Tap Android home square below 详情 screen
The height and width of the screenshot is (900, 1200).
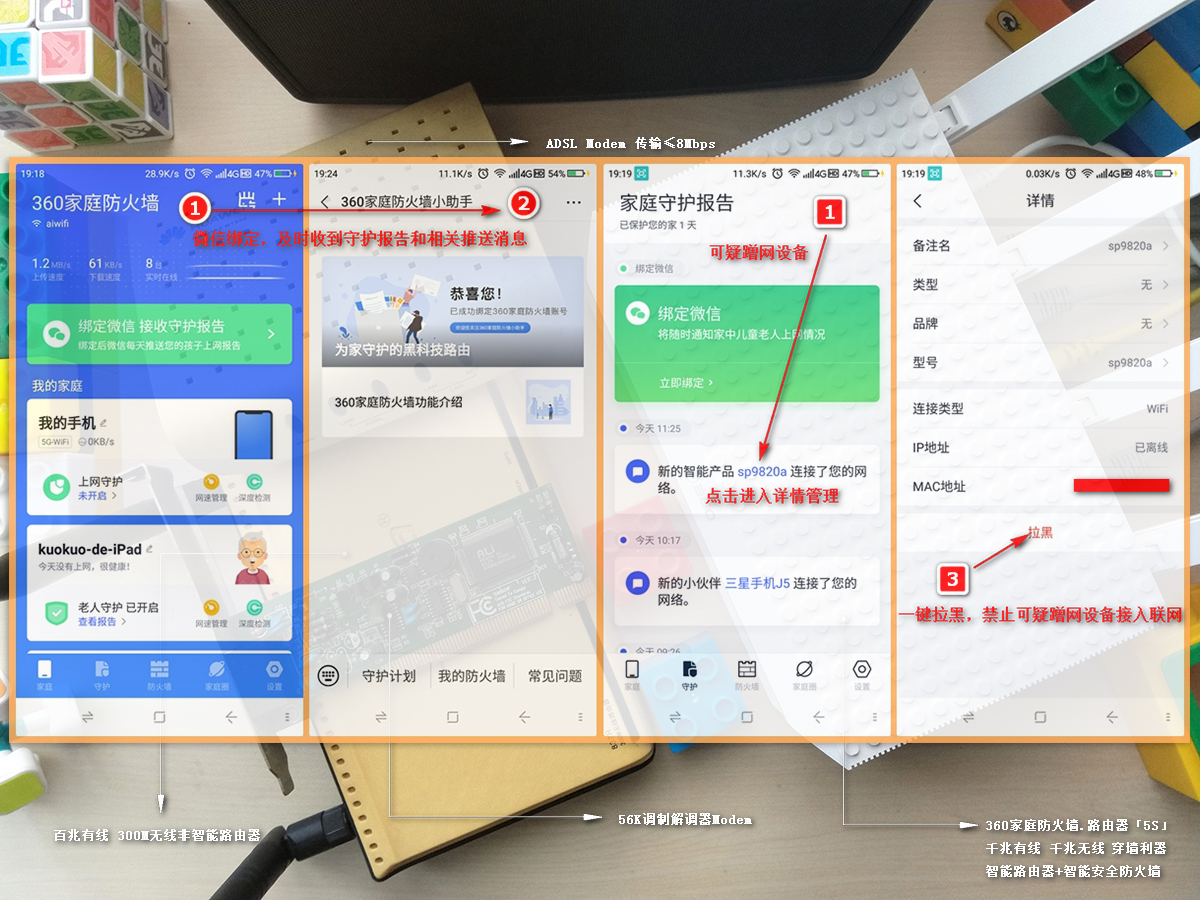[x=1040, y=717]
